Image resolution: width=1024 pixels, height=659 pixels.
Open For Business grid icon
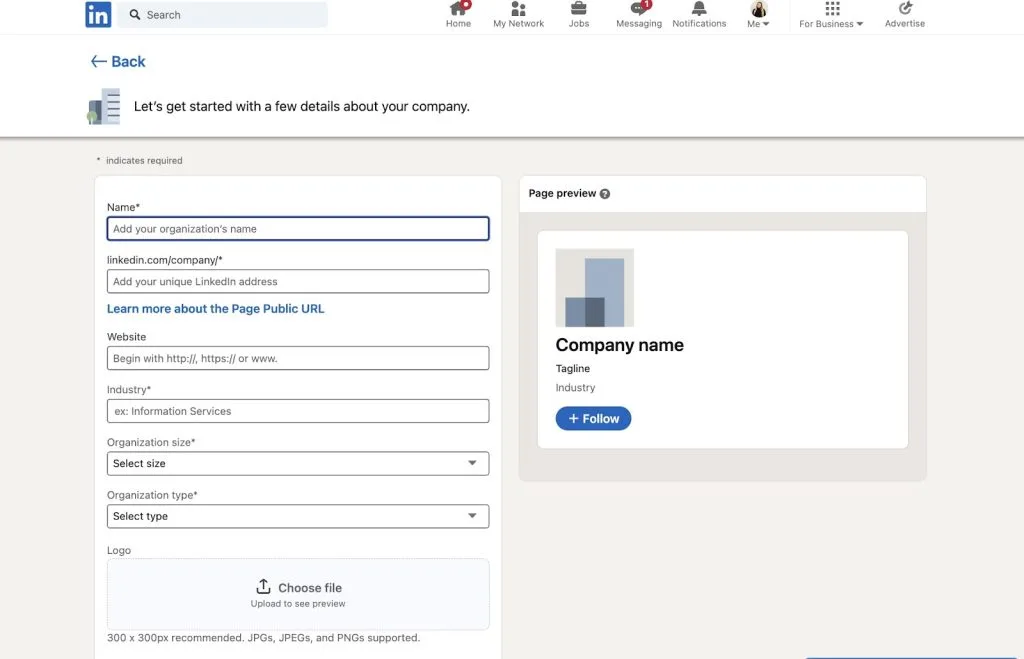832,8
